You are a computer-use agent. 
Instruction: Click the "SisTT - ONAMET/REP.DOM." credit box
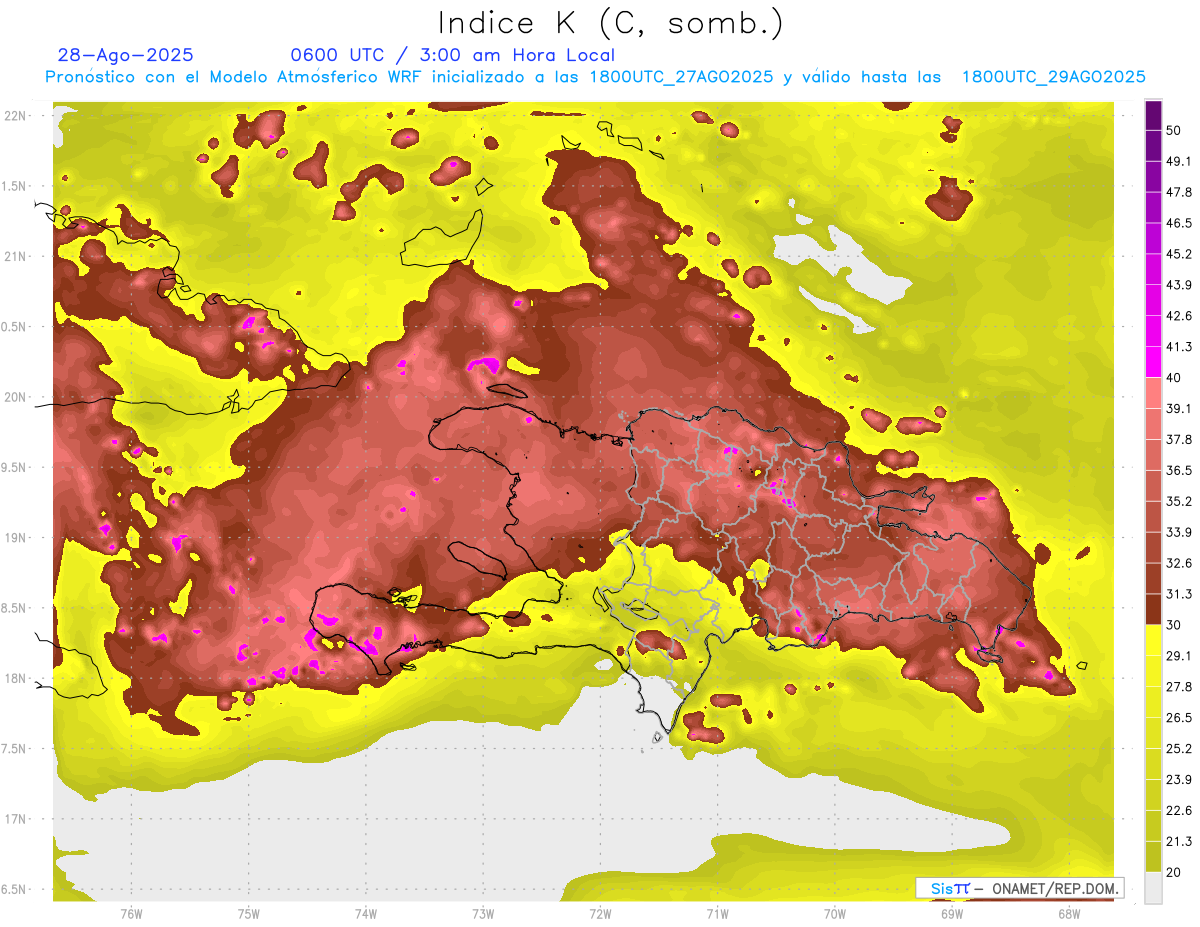click(x=1020, y=888)
